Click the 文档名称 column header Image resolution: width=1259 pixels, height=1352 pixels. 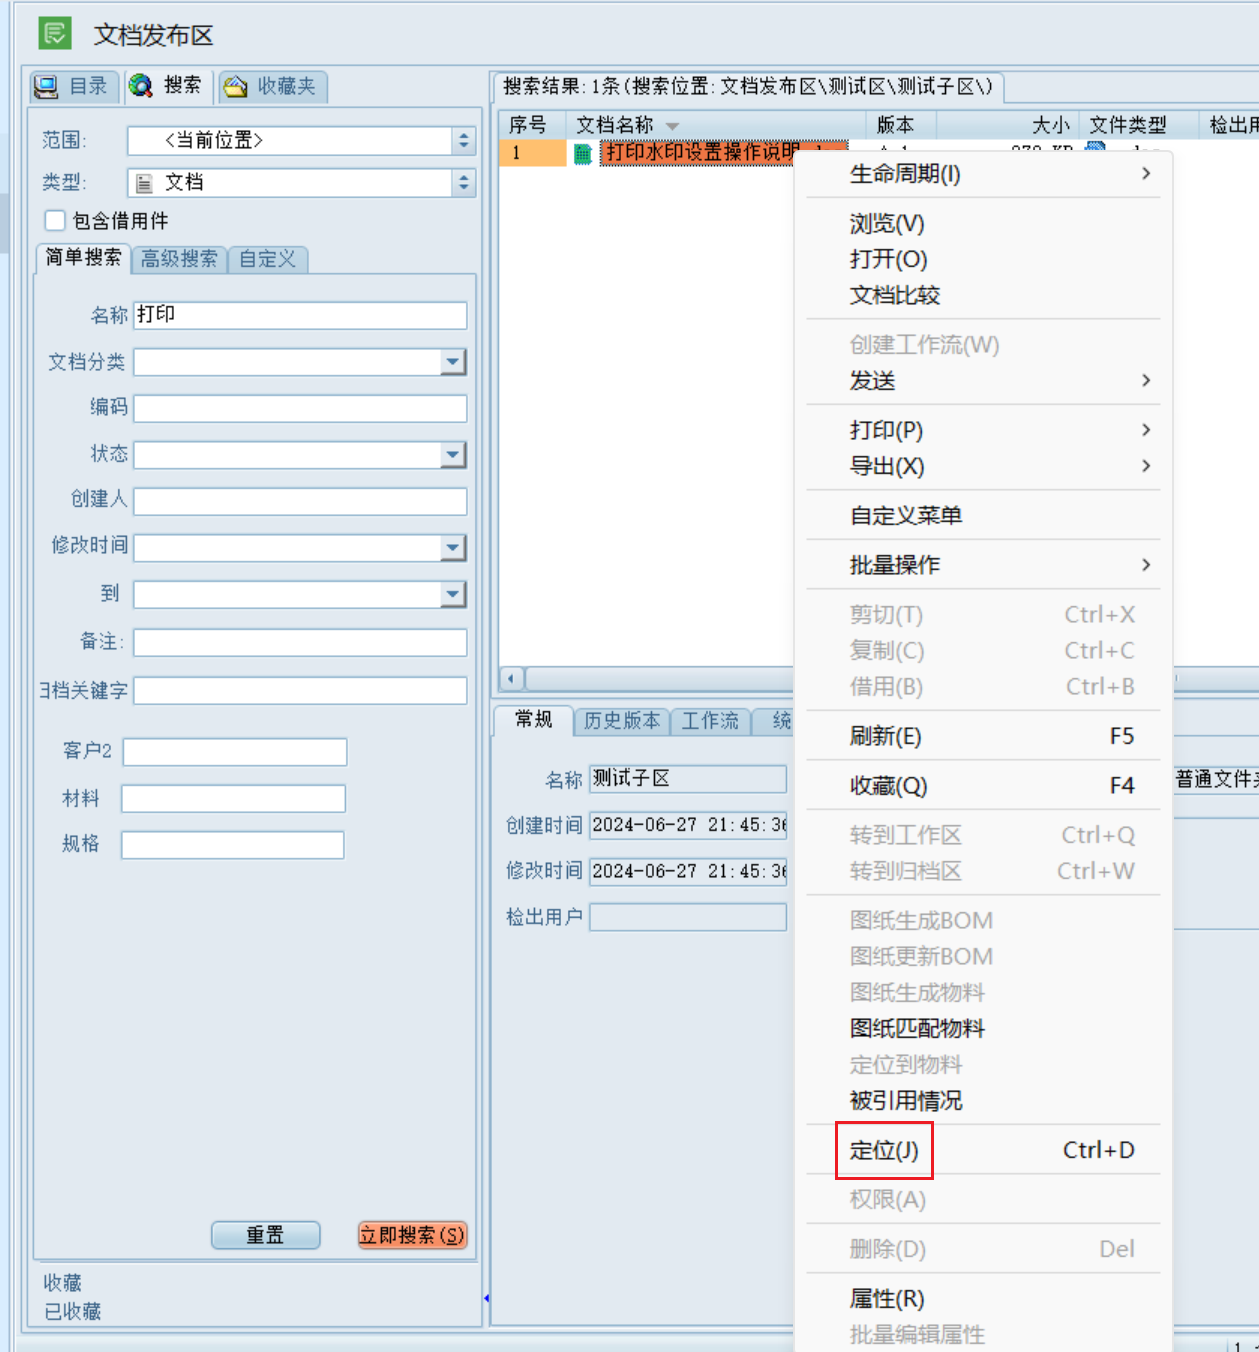pos(715,125)
